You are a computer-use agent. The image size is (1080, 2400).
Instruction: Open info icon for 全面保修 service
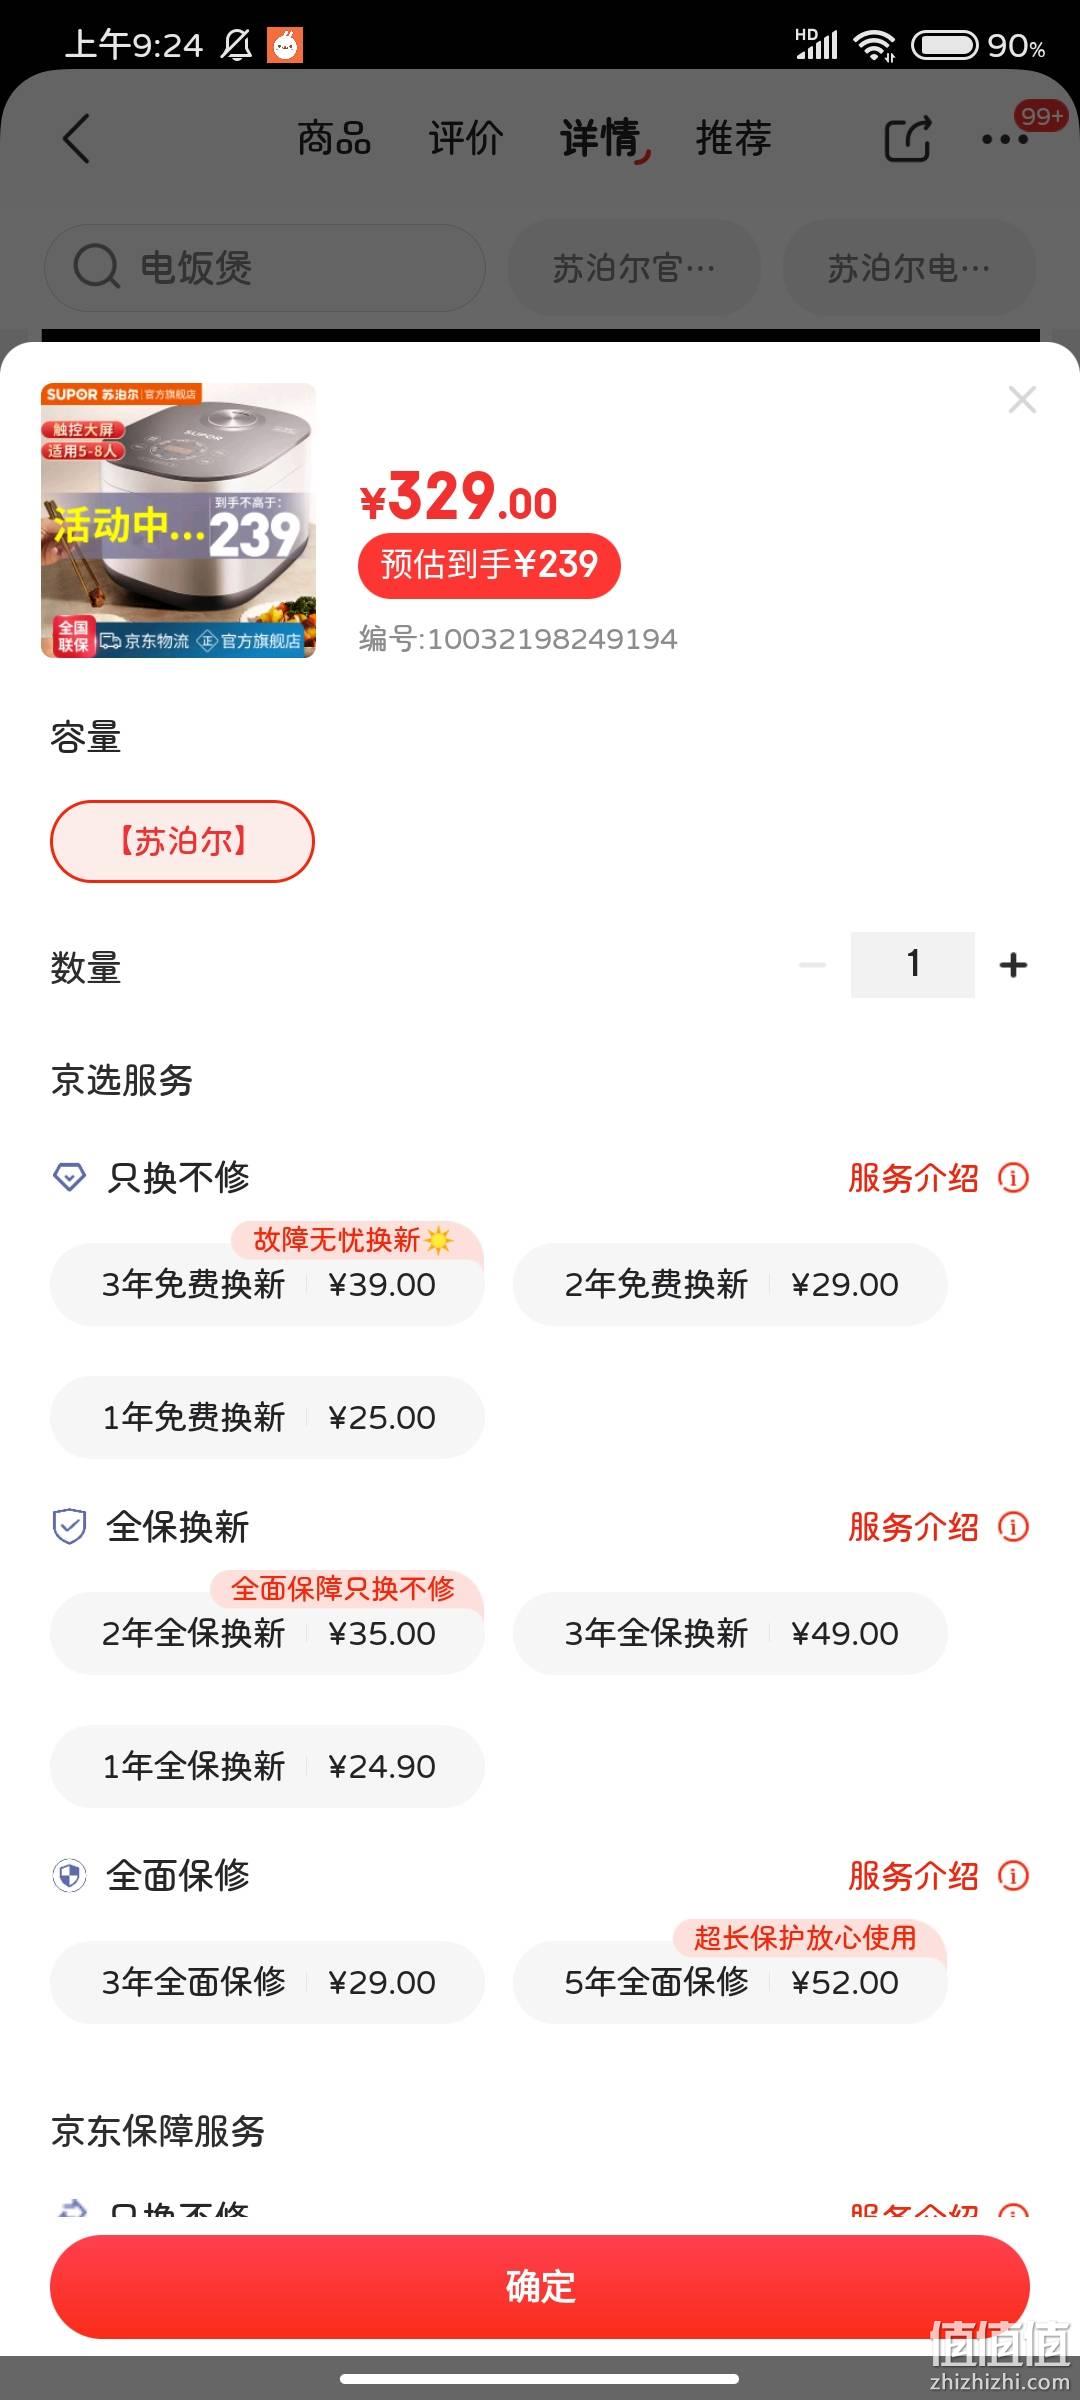pos(1013,1876)
